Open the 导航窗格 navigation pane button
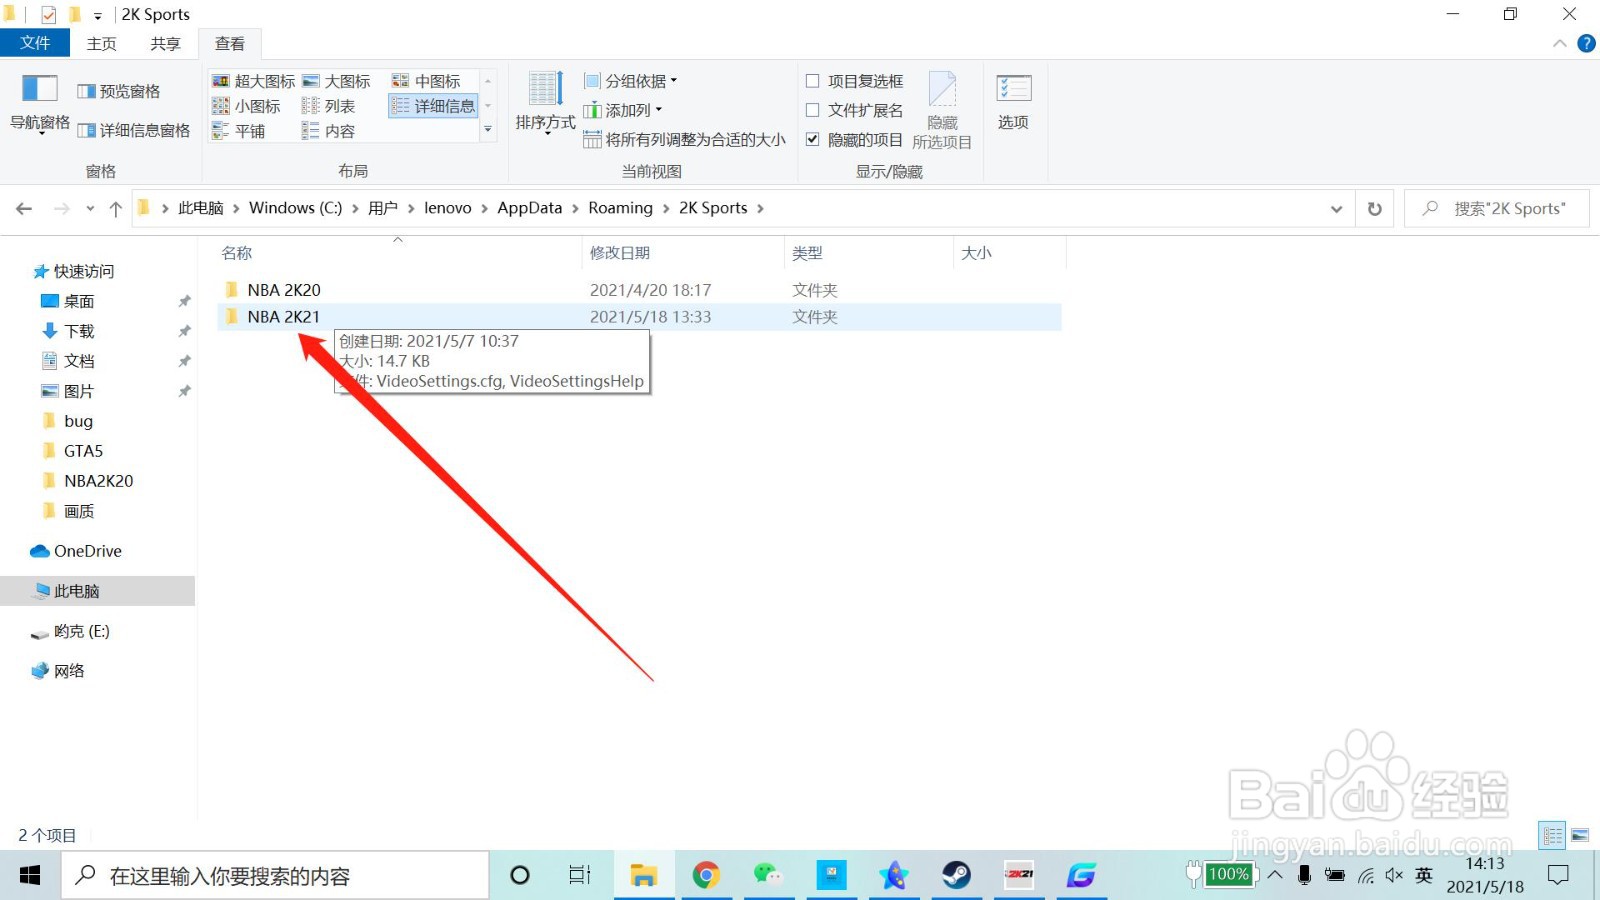1600x900 pixels. click(40, 103)
